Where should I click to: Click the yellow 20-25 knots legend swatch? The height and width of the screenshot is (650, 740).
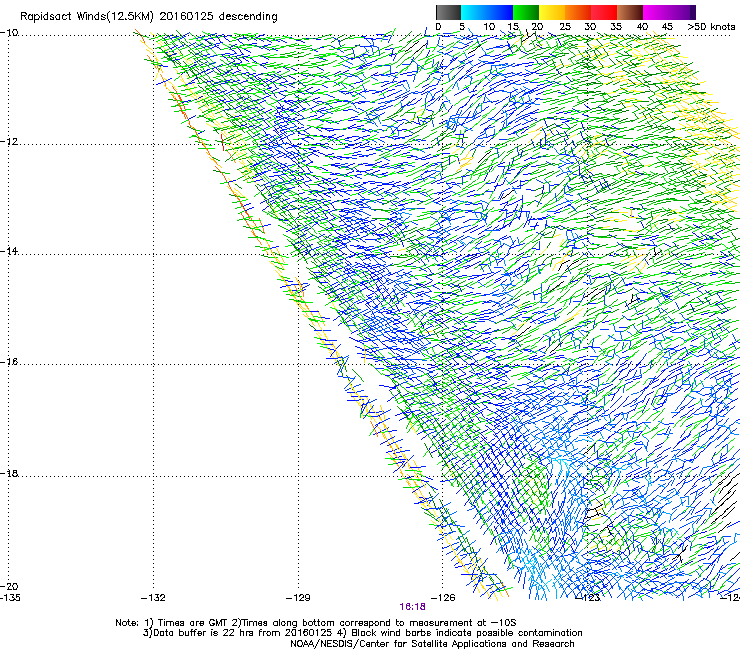552,12
